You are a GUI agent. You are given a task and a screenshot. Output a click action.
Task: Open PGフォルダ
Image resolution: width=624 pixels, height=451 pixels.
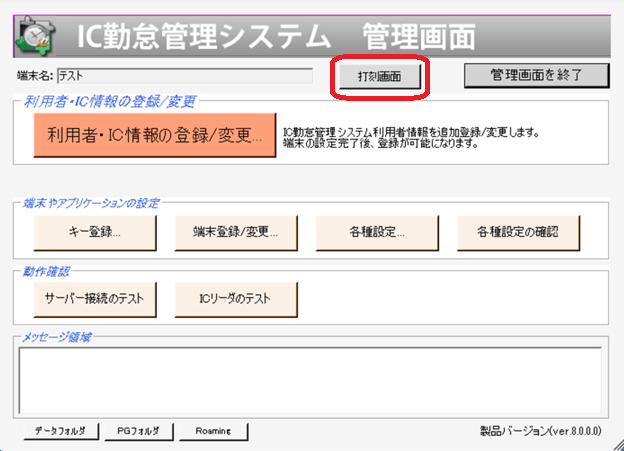[x=138, y=431]
